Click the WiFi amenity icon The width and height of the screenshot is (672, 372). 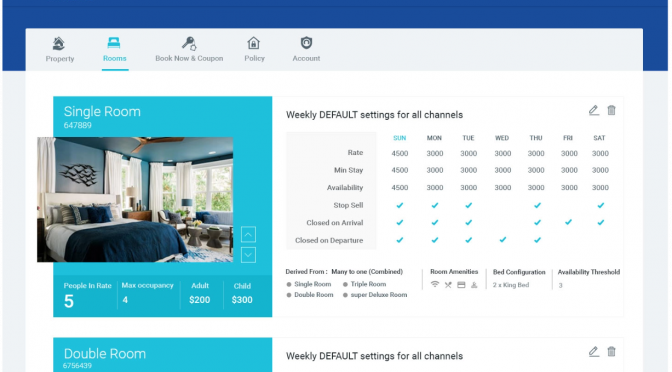[435, 285]
